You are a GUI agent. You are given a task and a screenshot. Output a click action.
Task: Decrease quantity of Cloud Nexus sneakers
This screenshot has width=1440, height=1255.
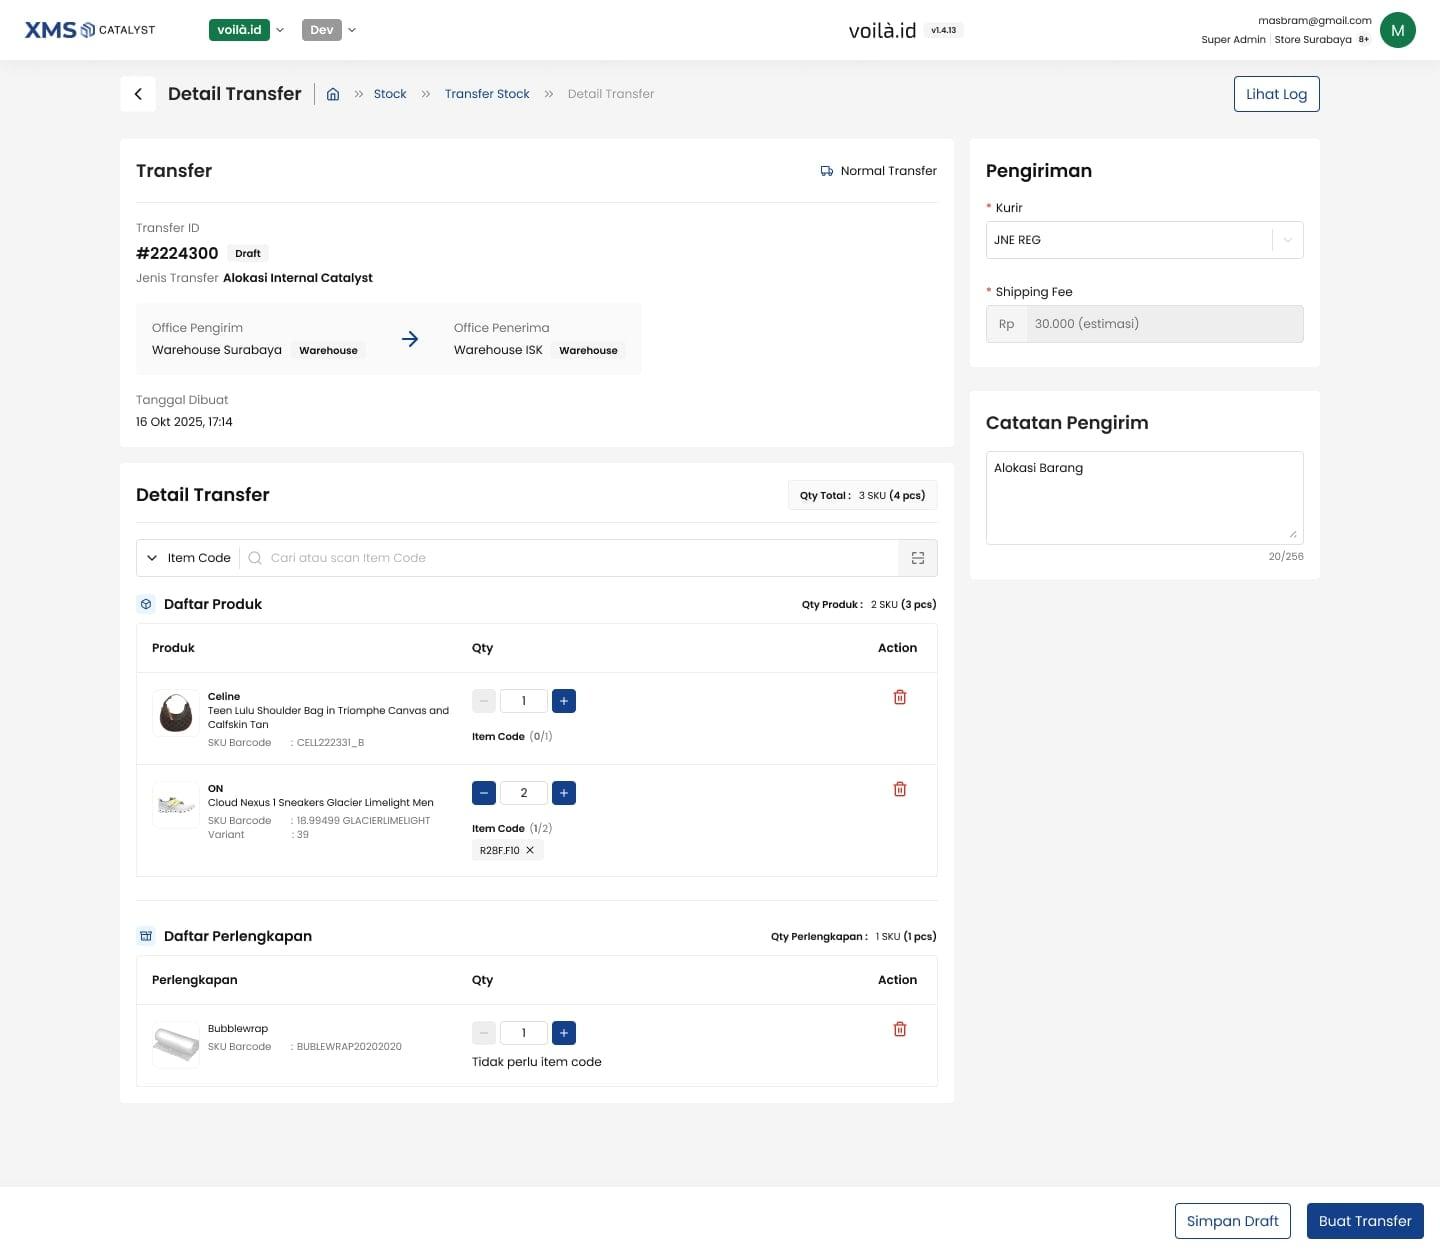coord(484,793)
